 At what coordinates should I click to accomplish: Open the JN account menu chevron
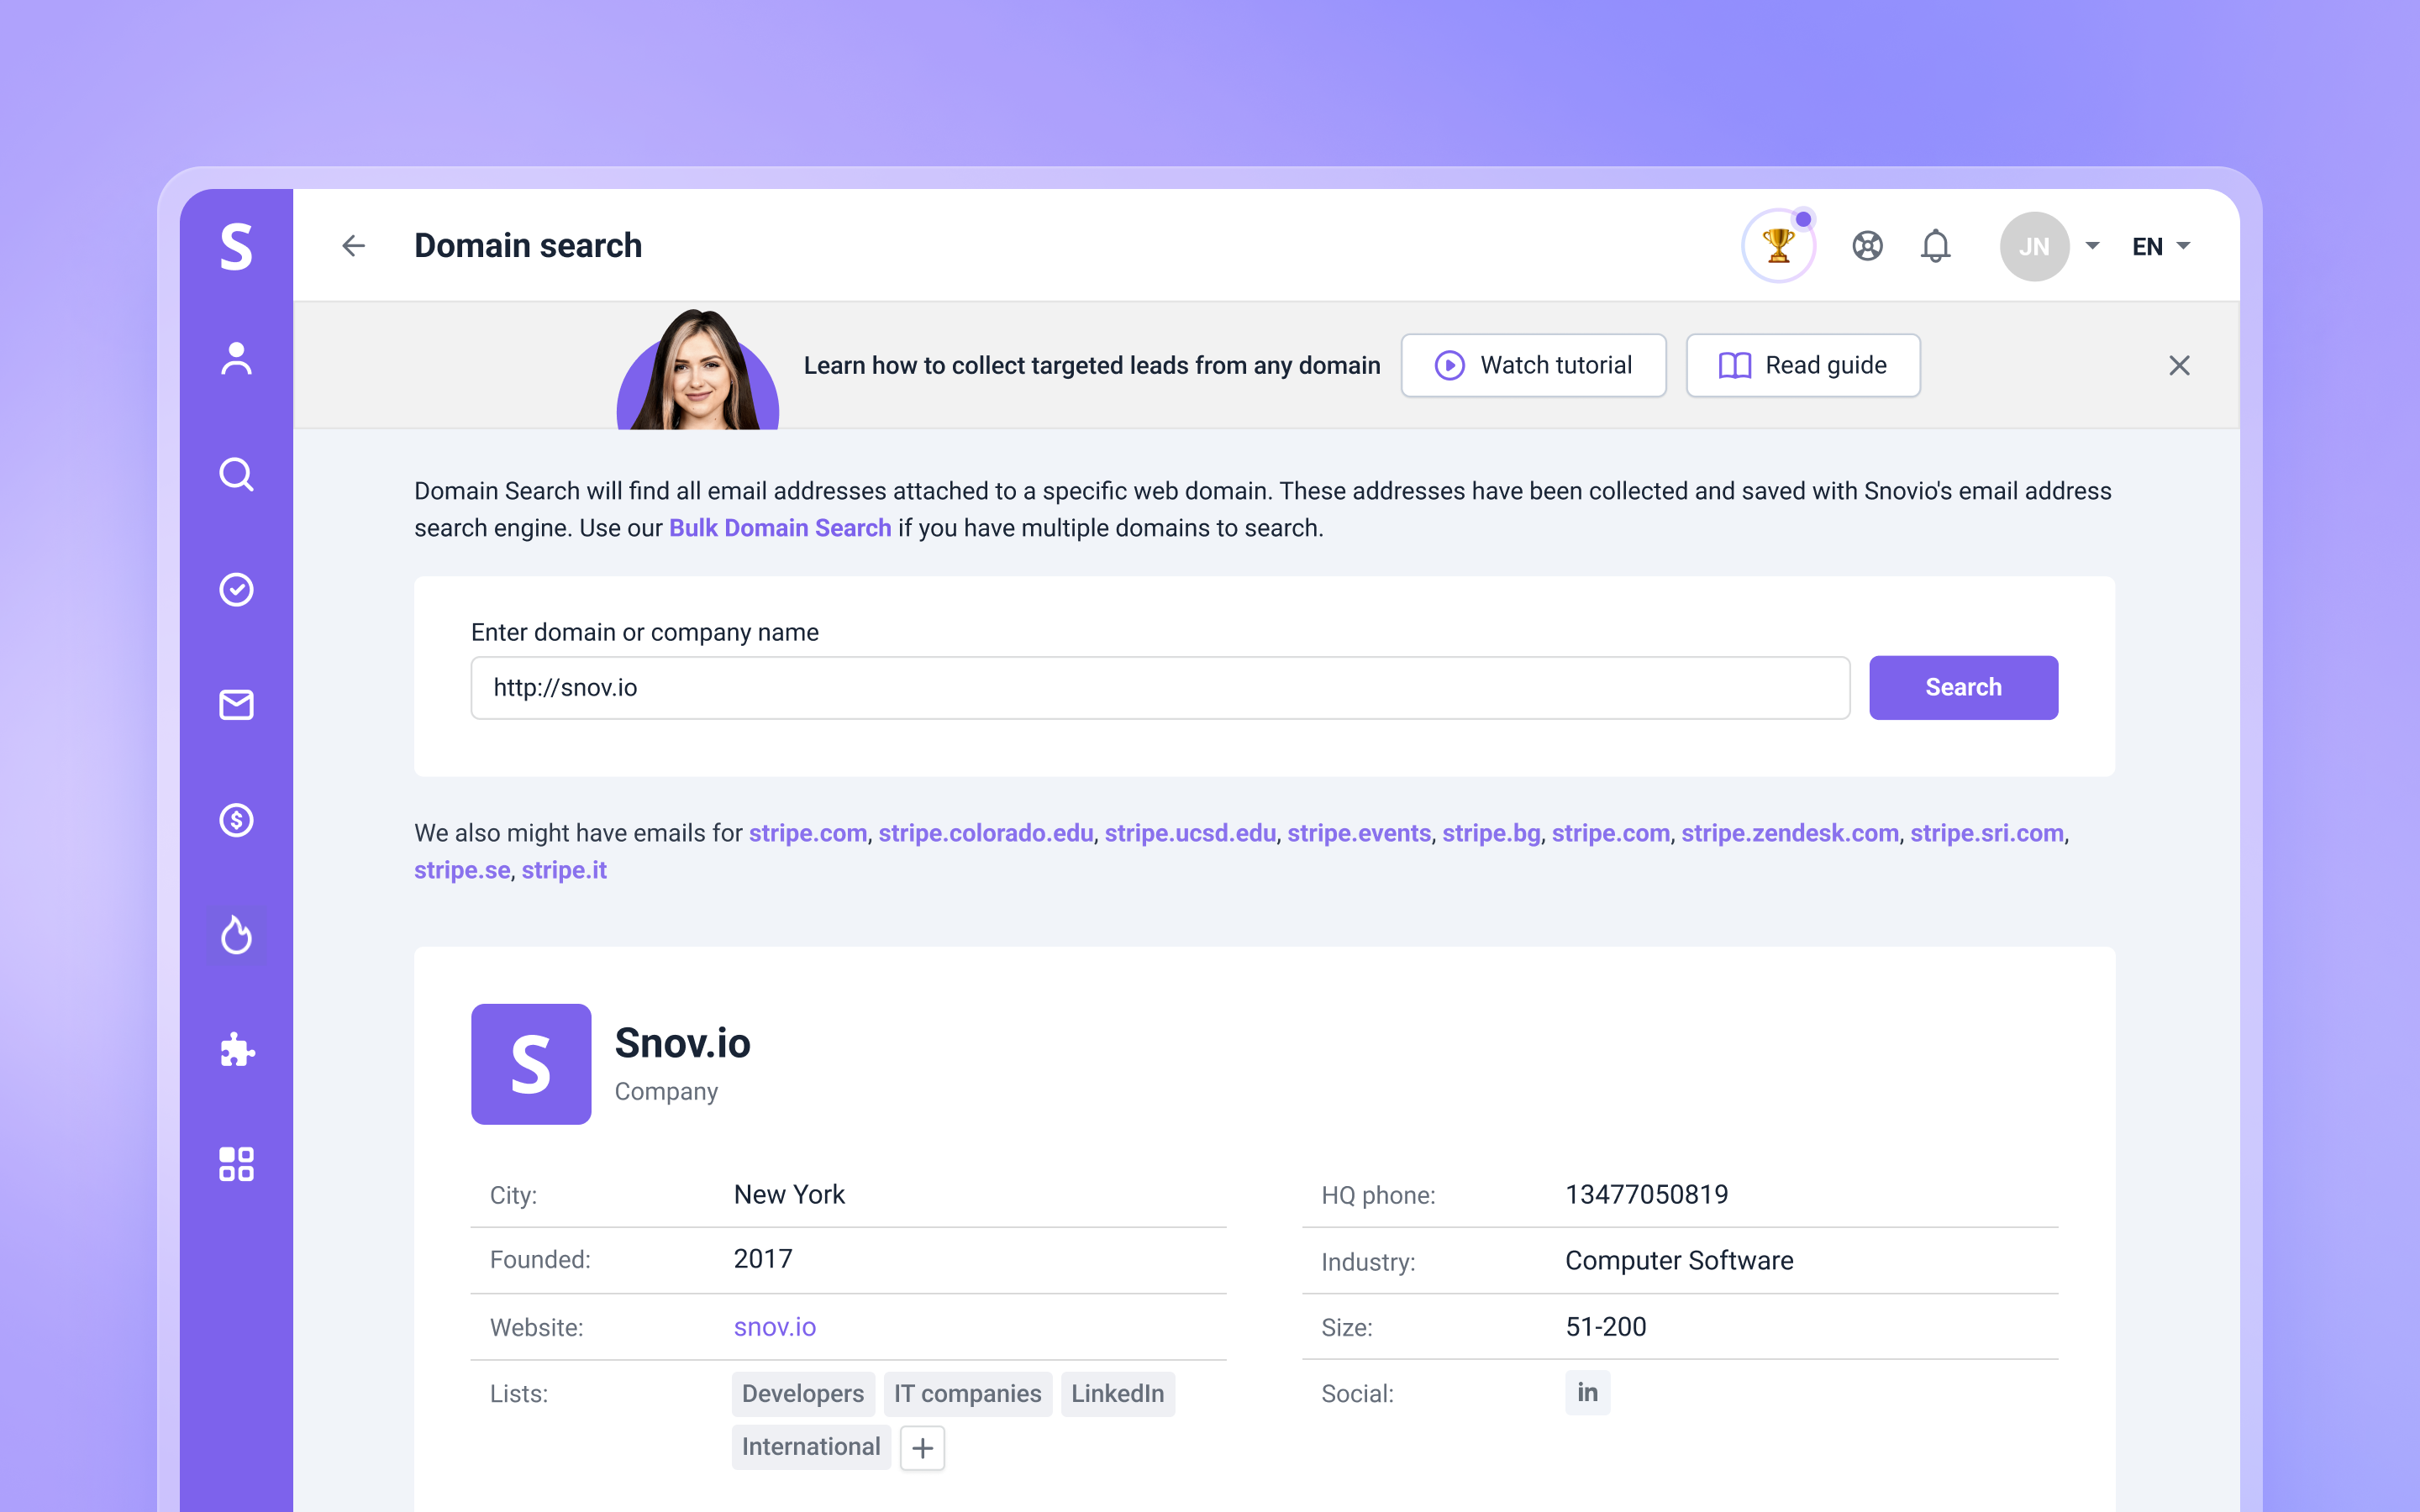2093,245
